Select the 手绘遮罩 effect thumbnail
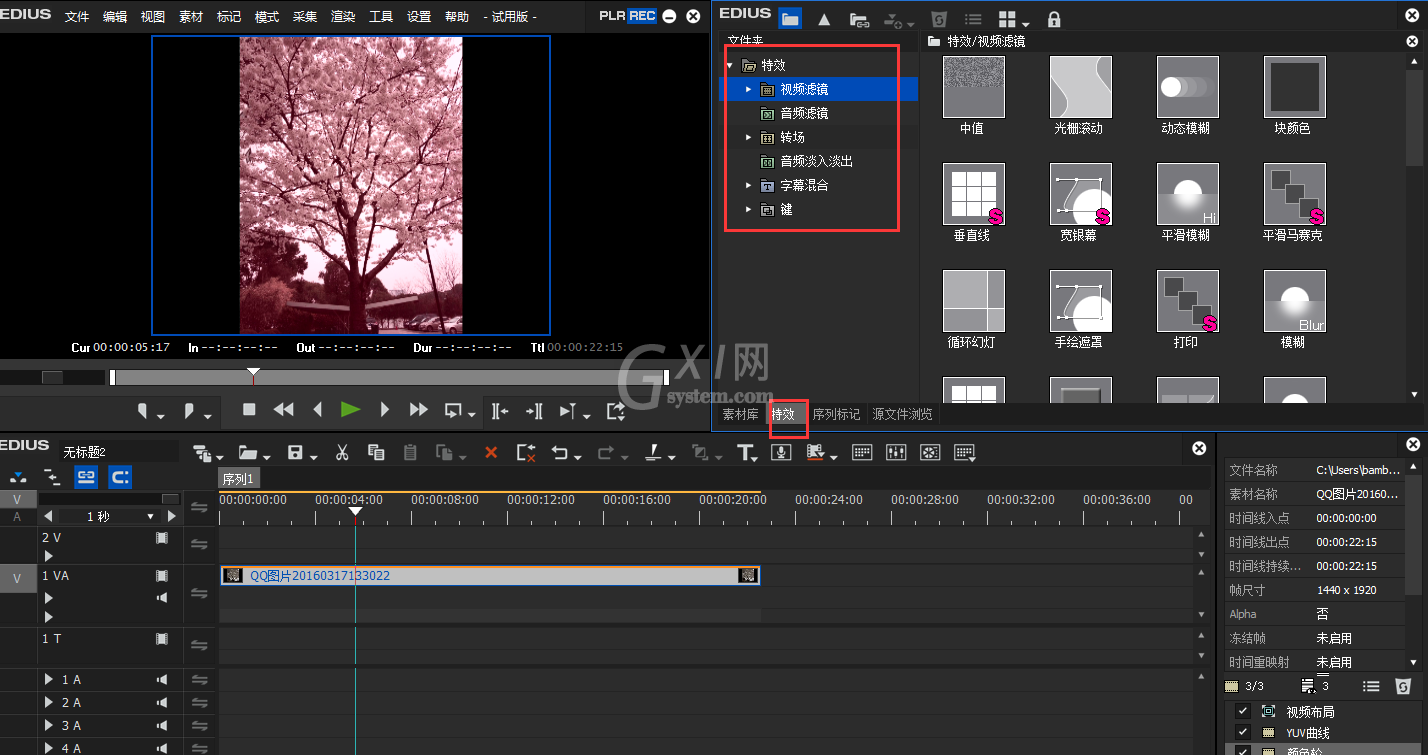Screen dimensions: 1428x755 coord(1080,301)
